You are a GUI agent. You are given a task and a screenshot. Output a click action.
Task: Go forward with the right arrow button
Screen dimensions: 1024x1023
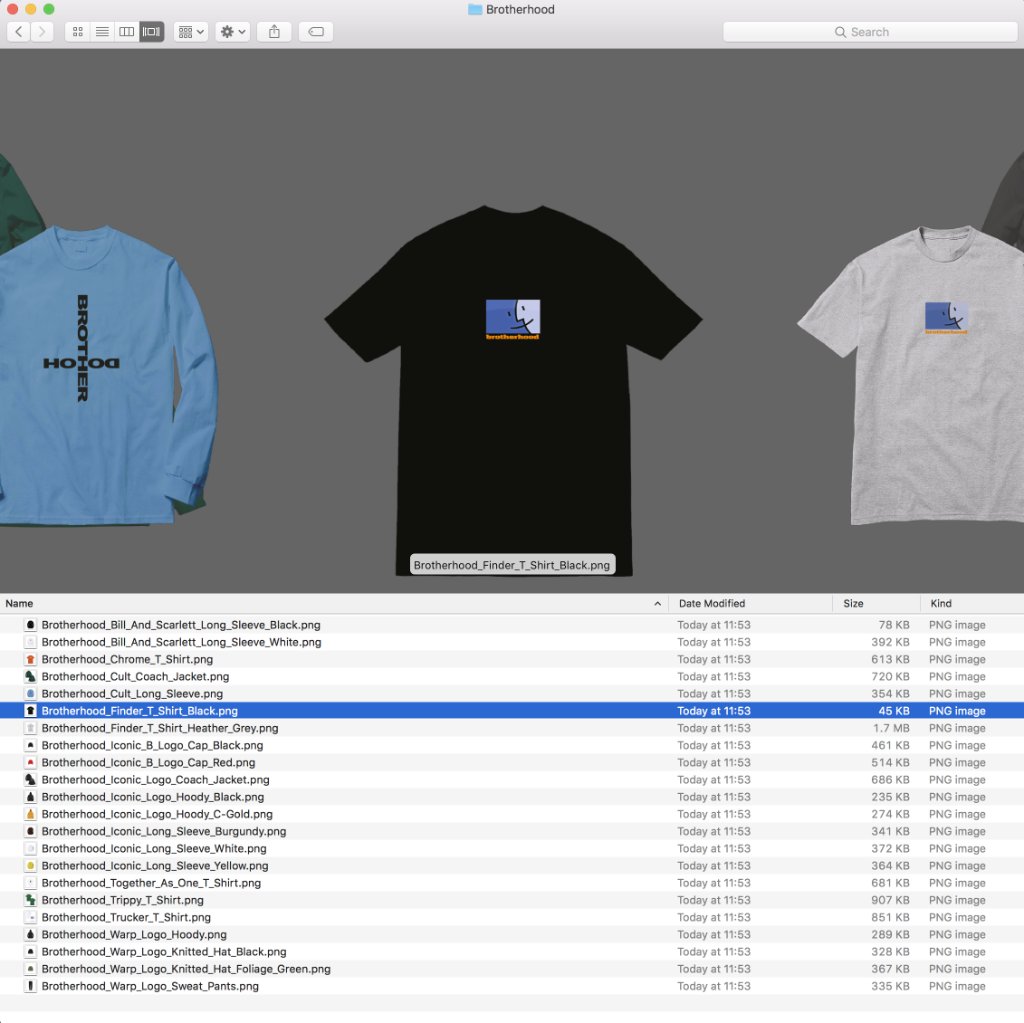42,31
